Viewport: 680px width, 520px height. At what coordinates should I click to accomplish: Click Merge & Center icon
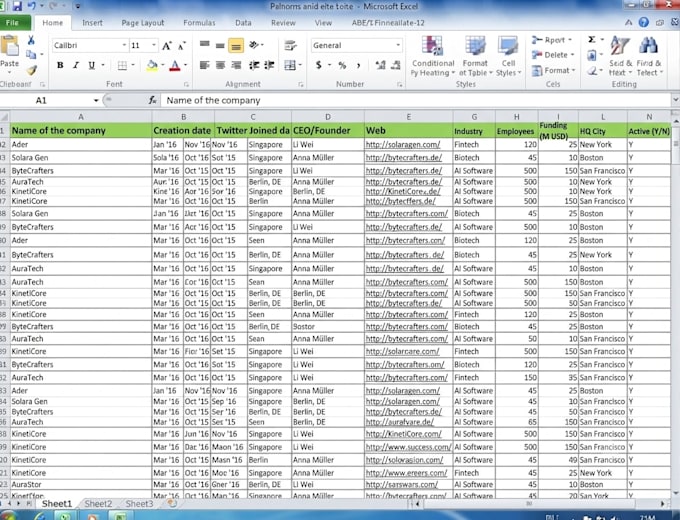(290, 65)
